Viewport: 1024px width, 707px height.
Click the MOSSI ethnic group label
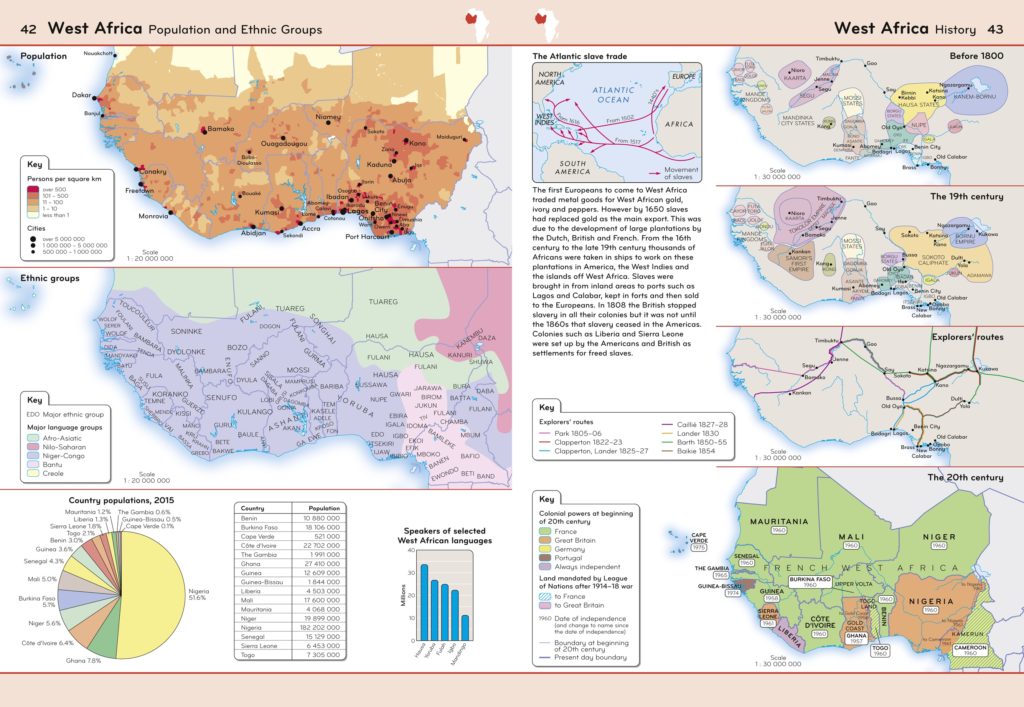298,370
